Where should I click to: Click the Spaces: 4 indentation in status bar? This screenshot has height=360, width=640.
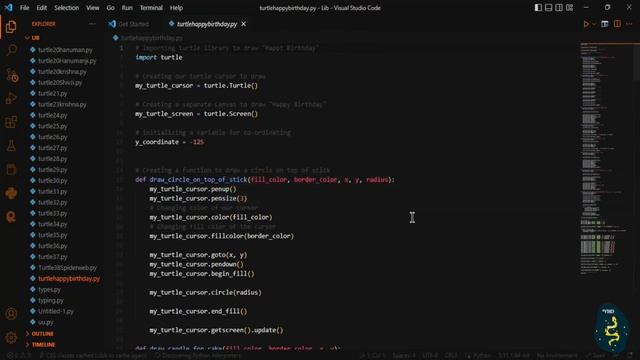[404, 356]
